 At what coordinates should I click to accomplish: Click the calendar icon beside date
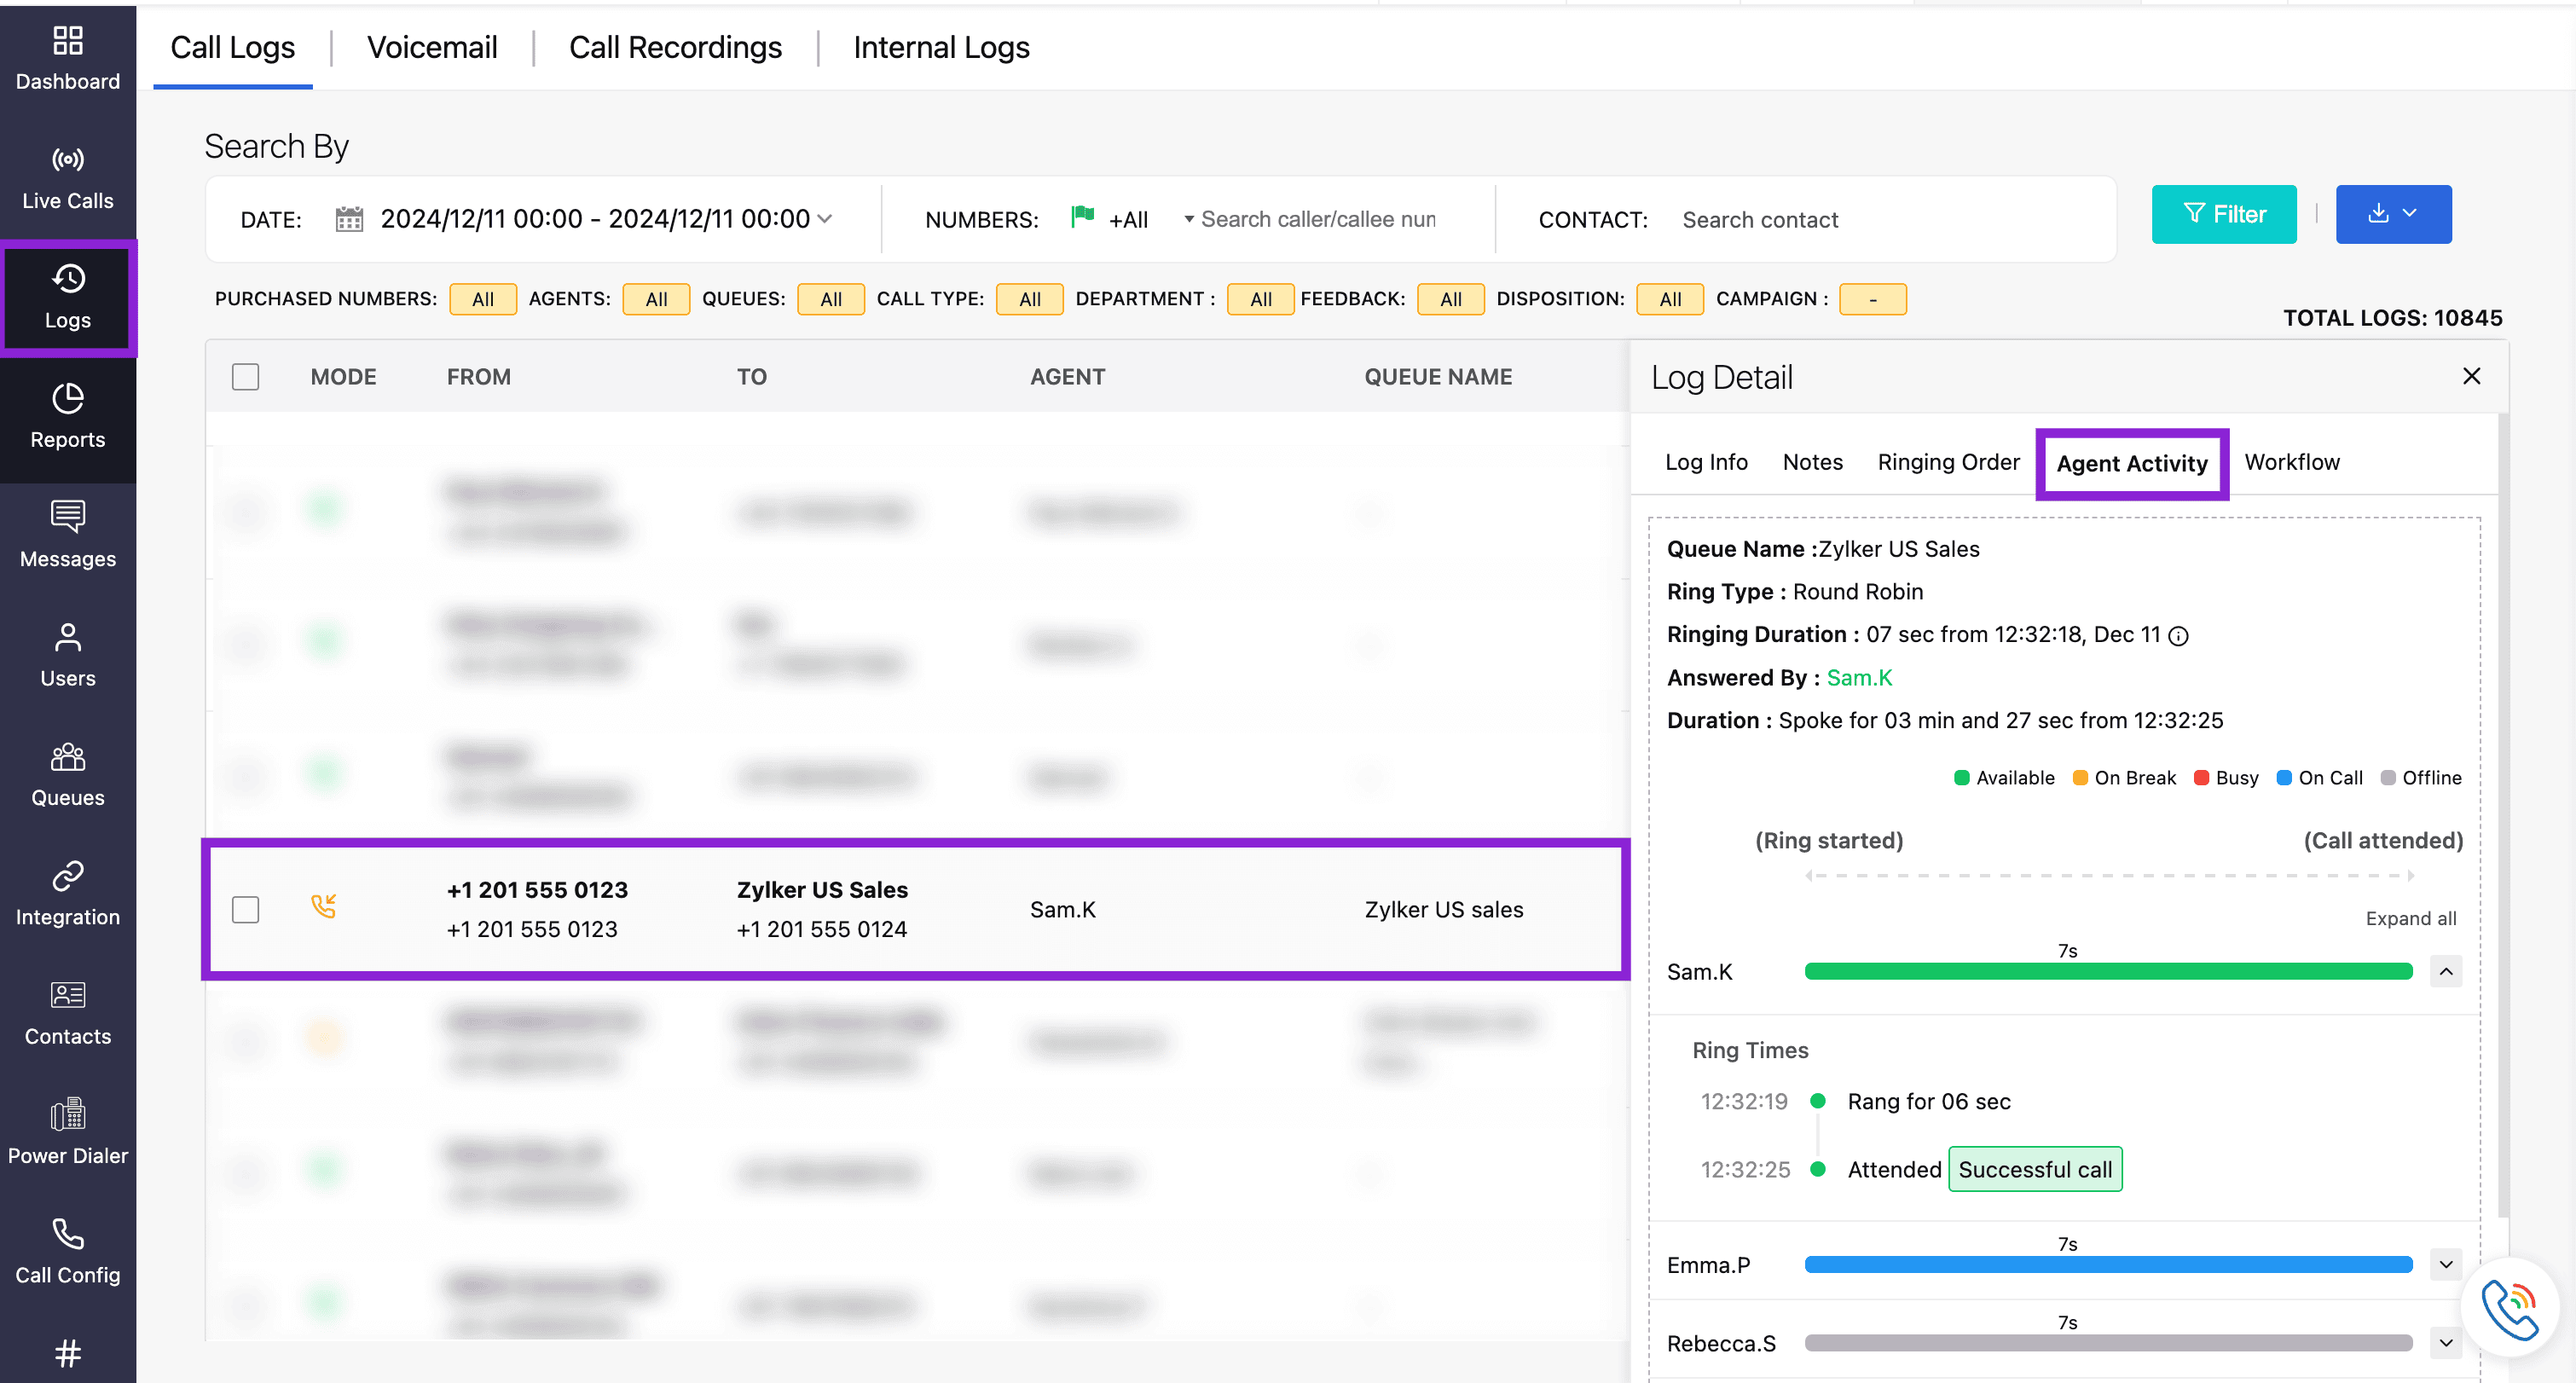point(349,219)
